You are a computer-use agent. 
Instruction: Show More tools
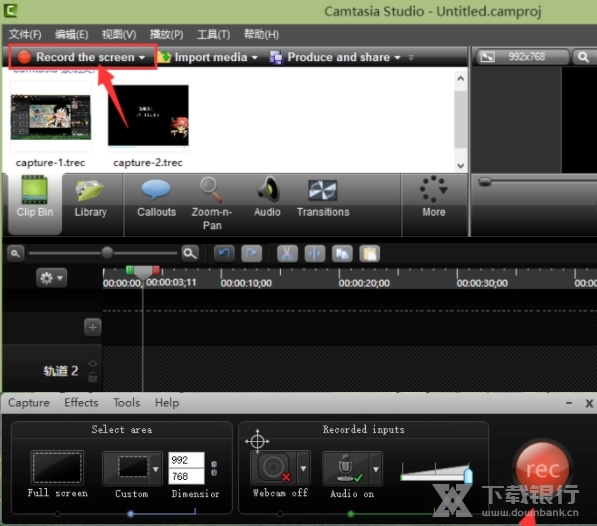pyautogui.click(x=433, y=197)
